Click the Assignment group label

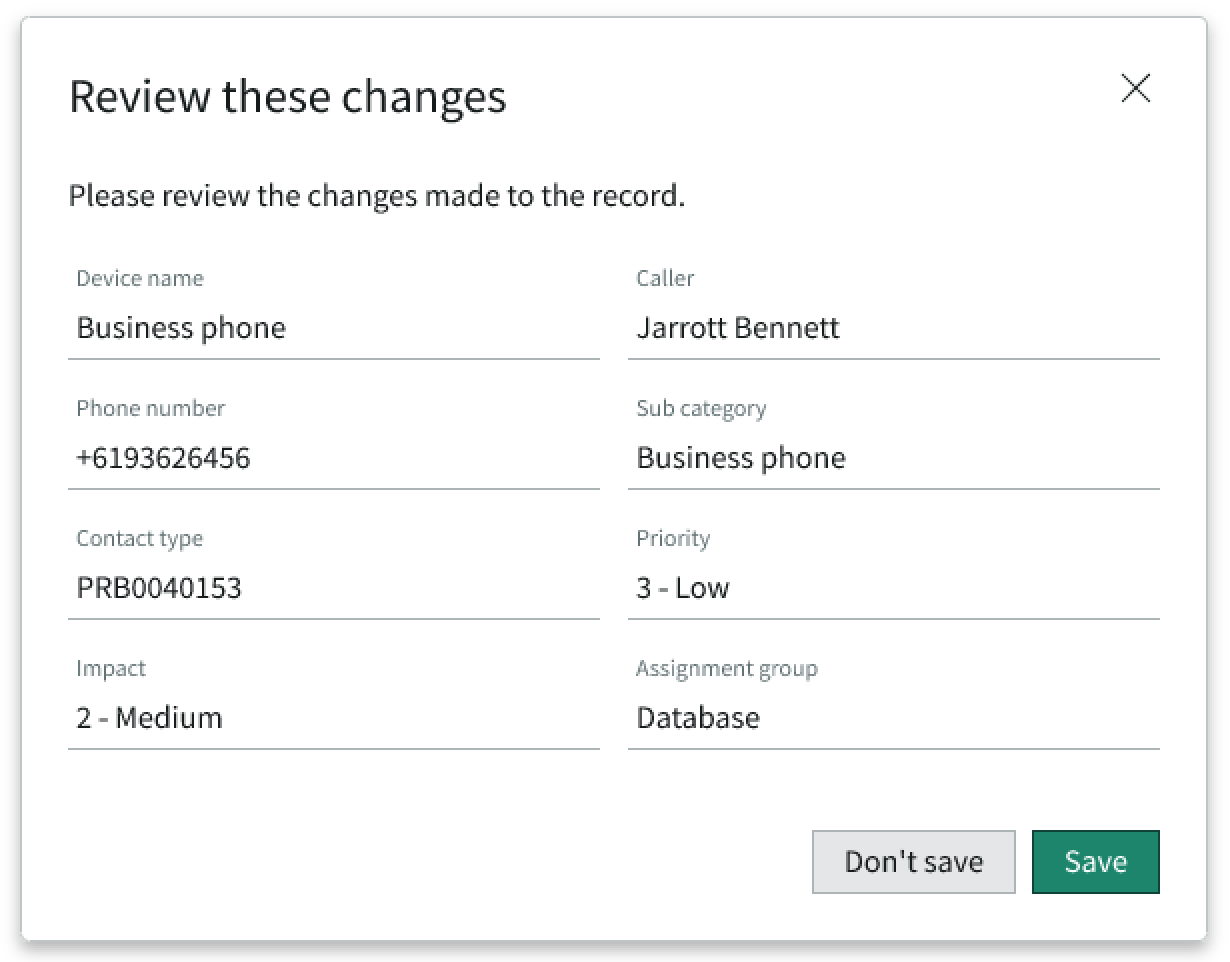point(727,668)
